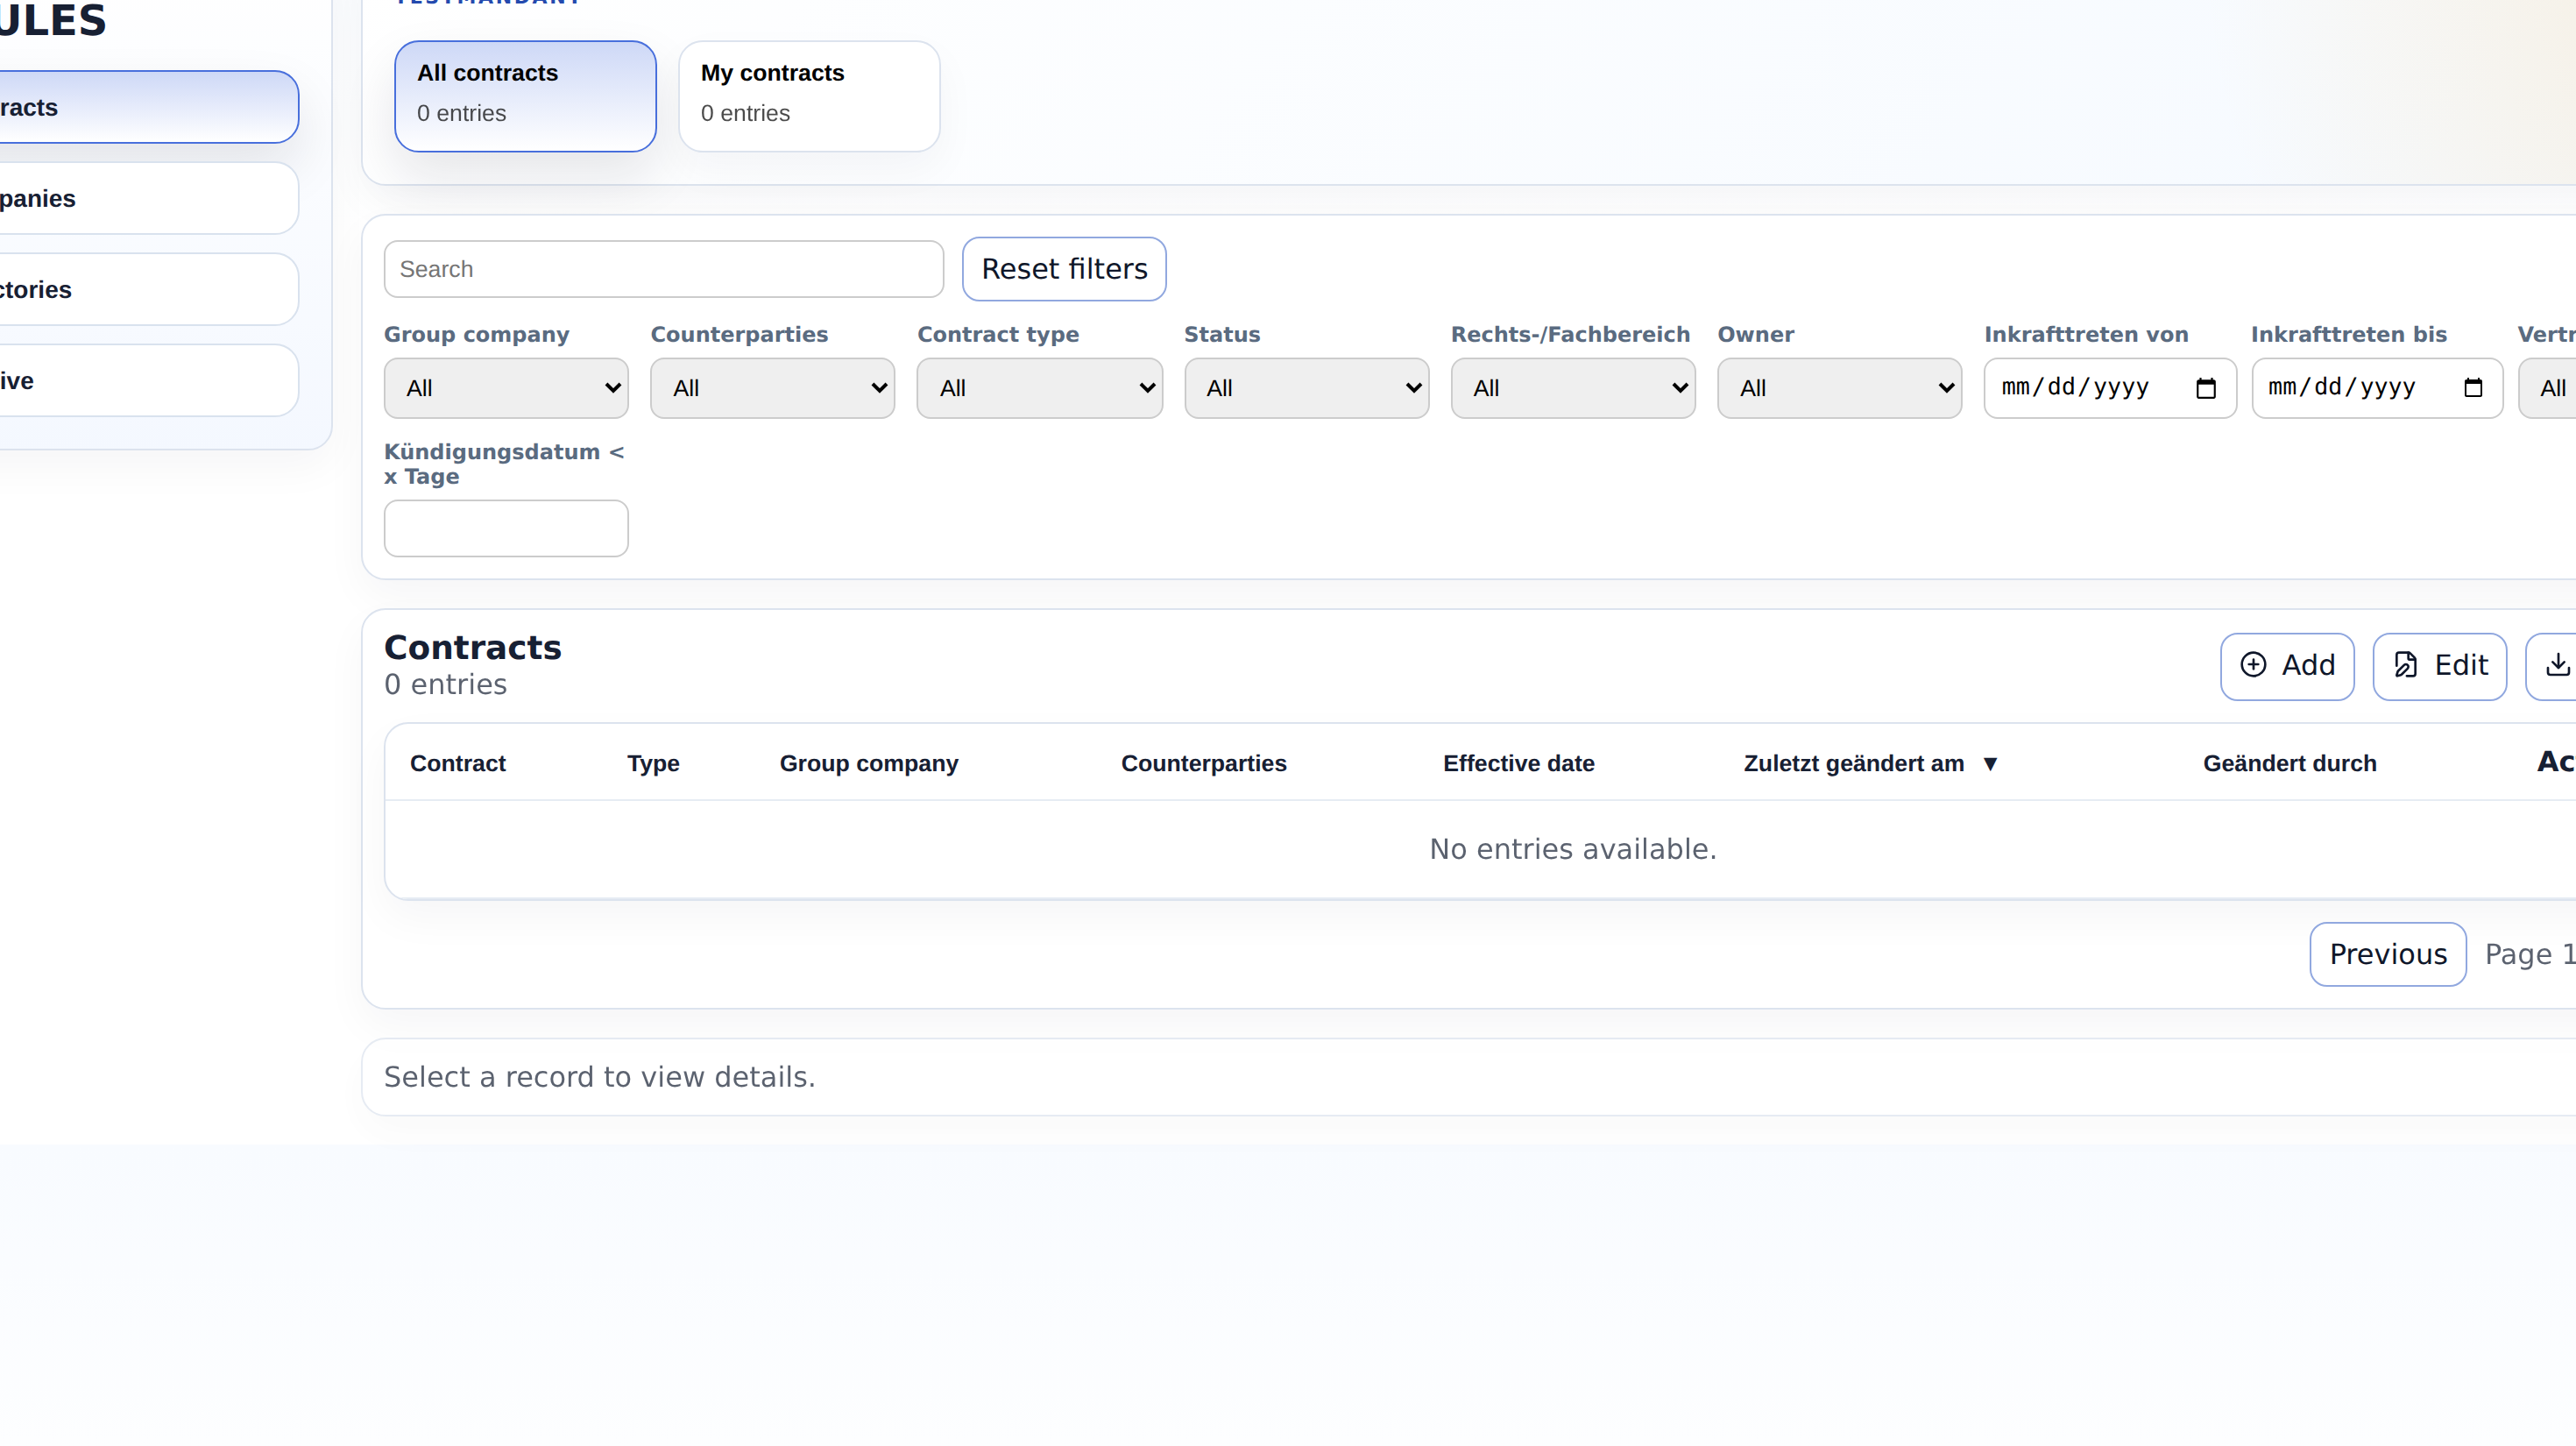The height and width of the screenshot is (1446, 2576).
Task: Click the Edit button for contracts
Action: click(2439, 666)
